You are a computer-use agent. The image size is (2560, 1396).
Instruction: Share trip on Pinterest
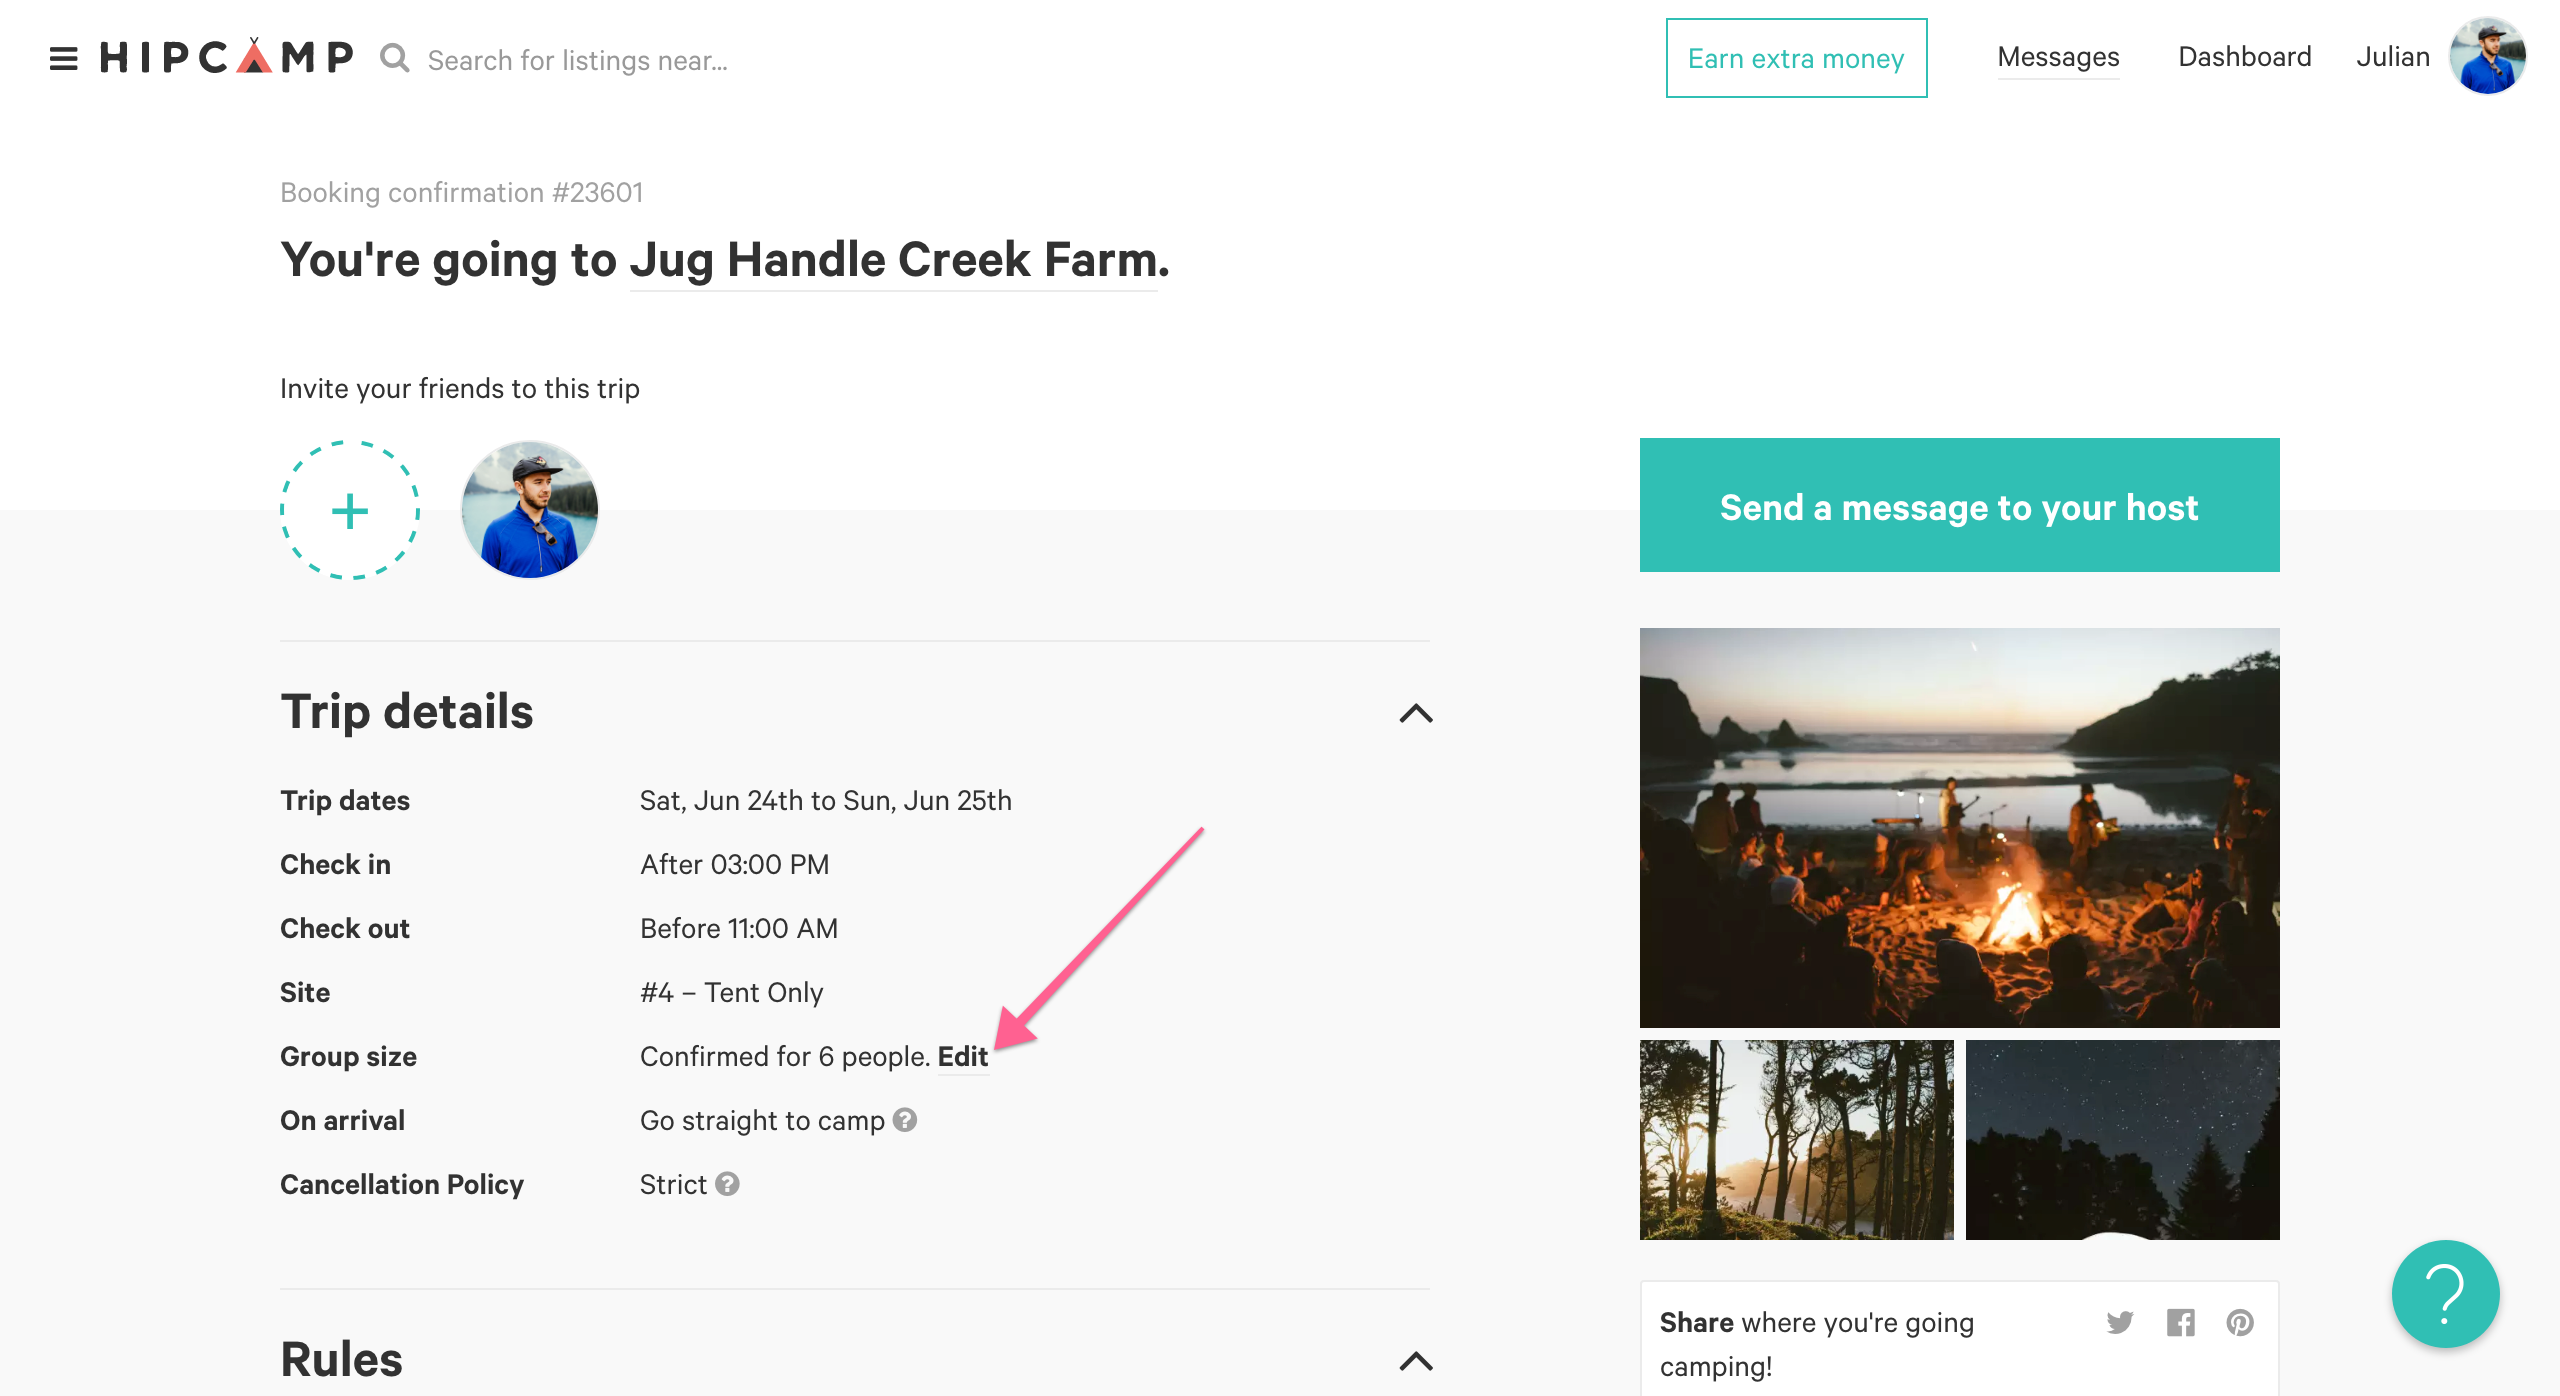pyautogui.click(x=2240, y=1322)
